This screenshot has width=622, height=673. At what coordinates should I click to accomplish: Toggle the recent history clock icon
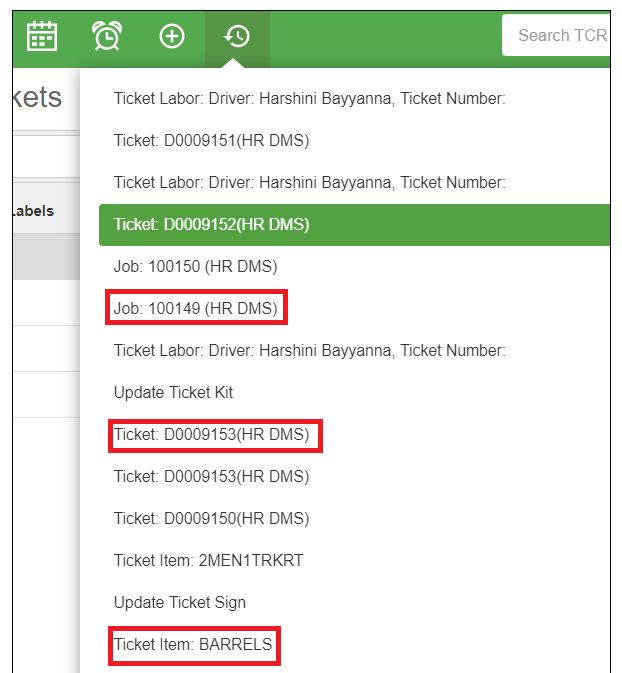point(237,36)
